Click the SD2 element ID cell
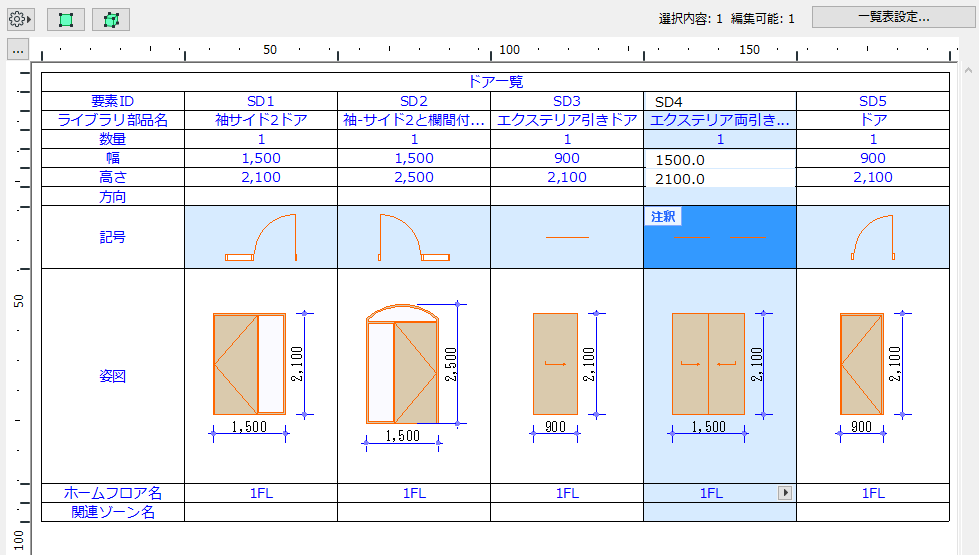Screen dimensions: 979x555 [414, 101]
